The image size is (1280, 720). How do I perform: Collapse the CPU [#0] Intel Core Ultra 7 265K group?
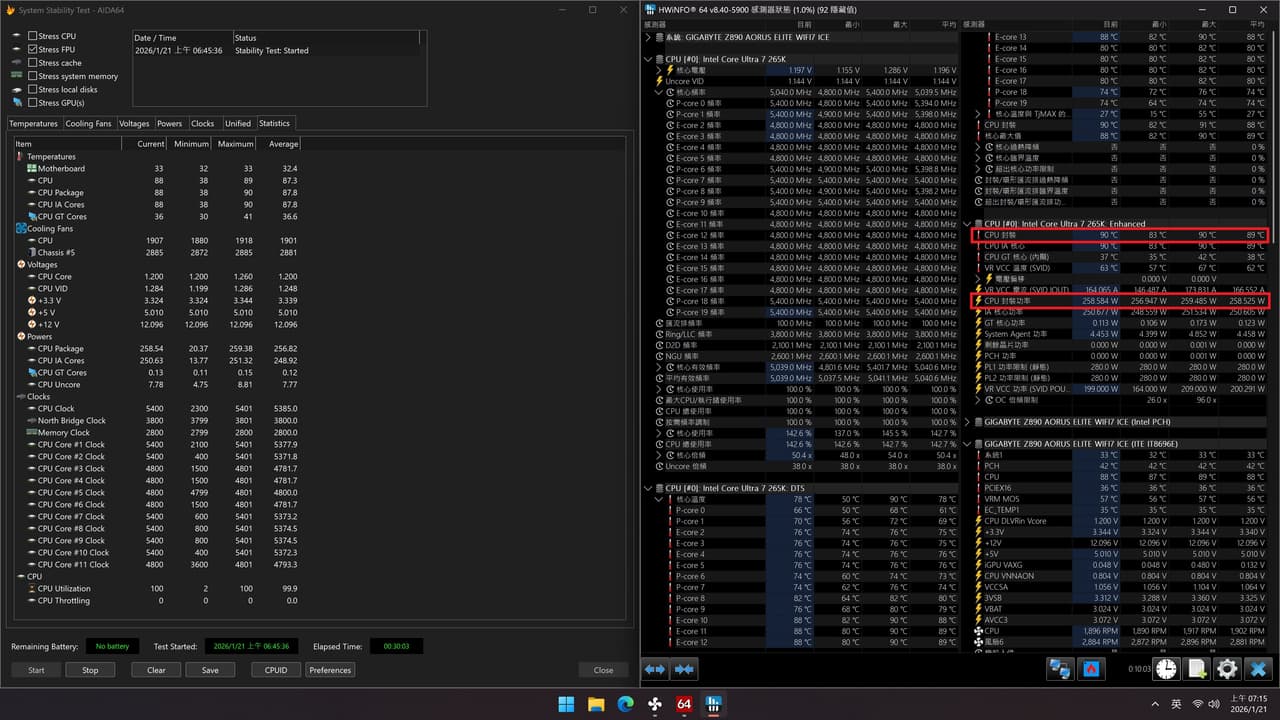pyautogui.click(x=648, y=59)
